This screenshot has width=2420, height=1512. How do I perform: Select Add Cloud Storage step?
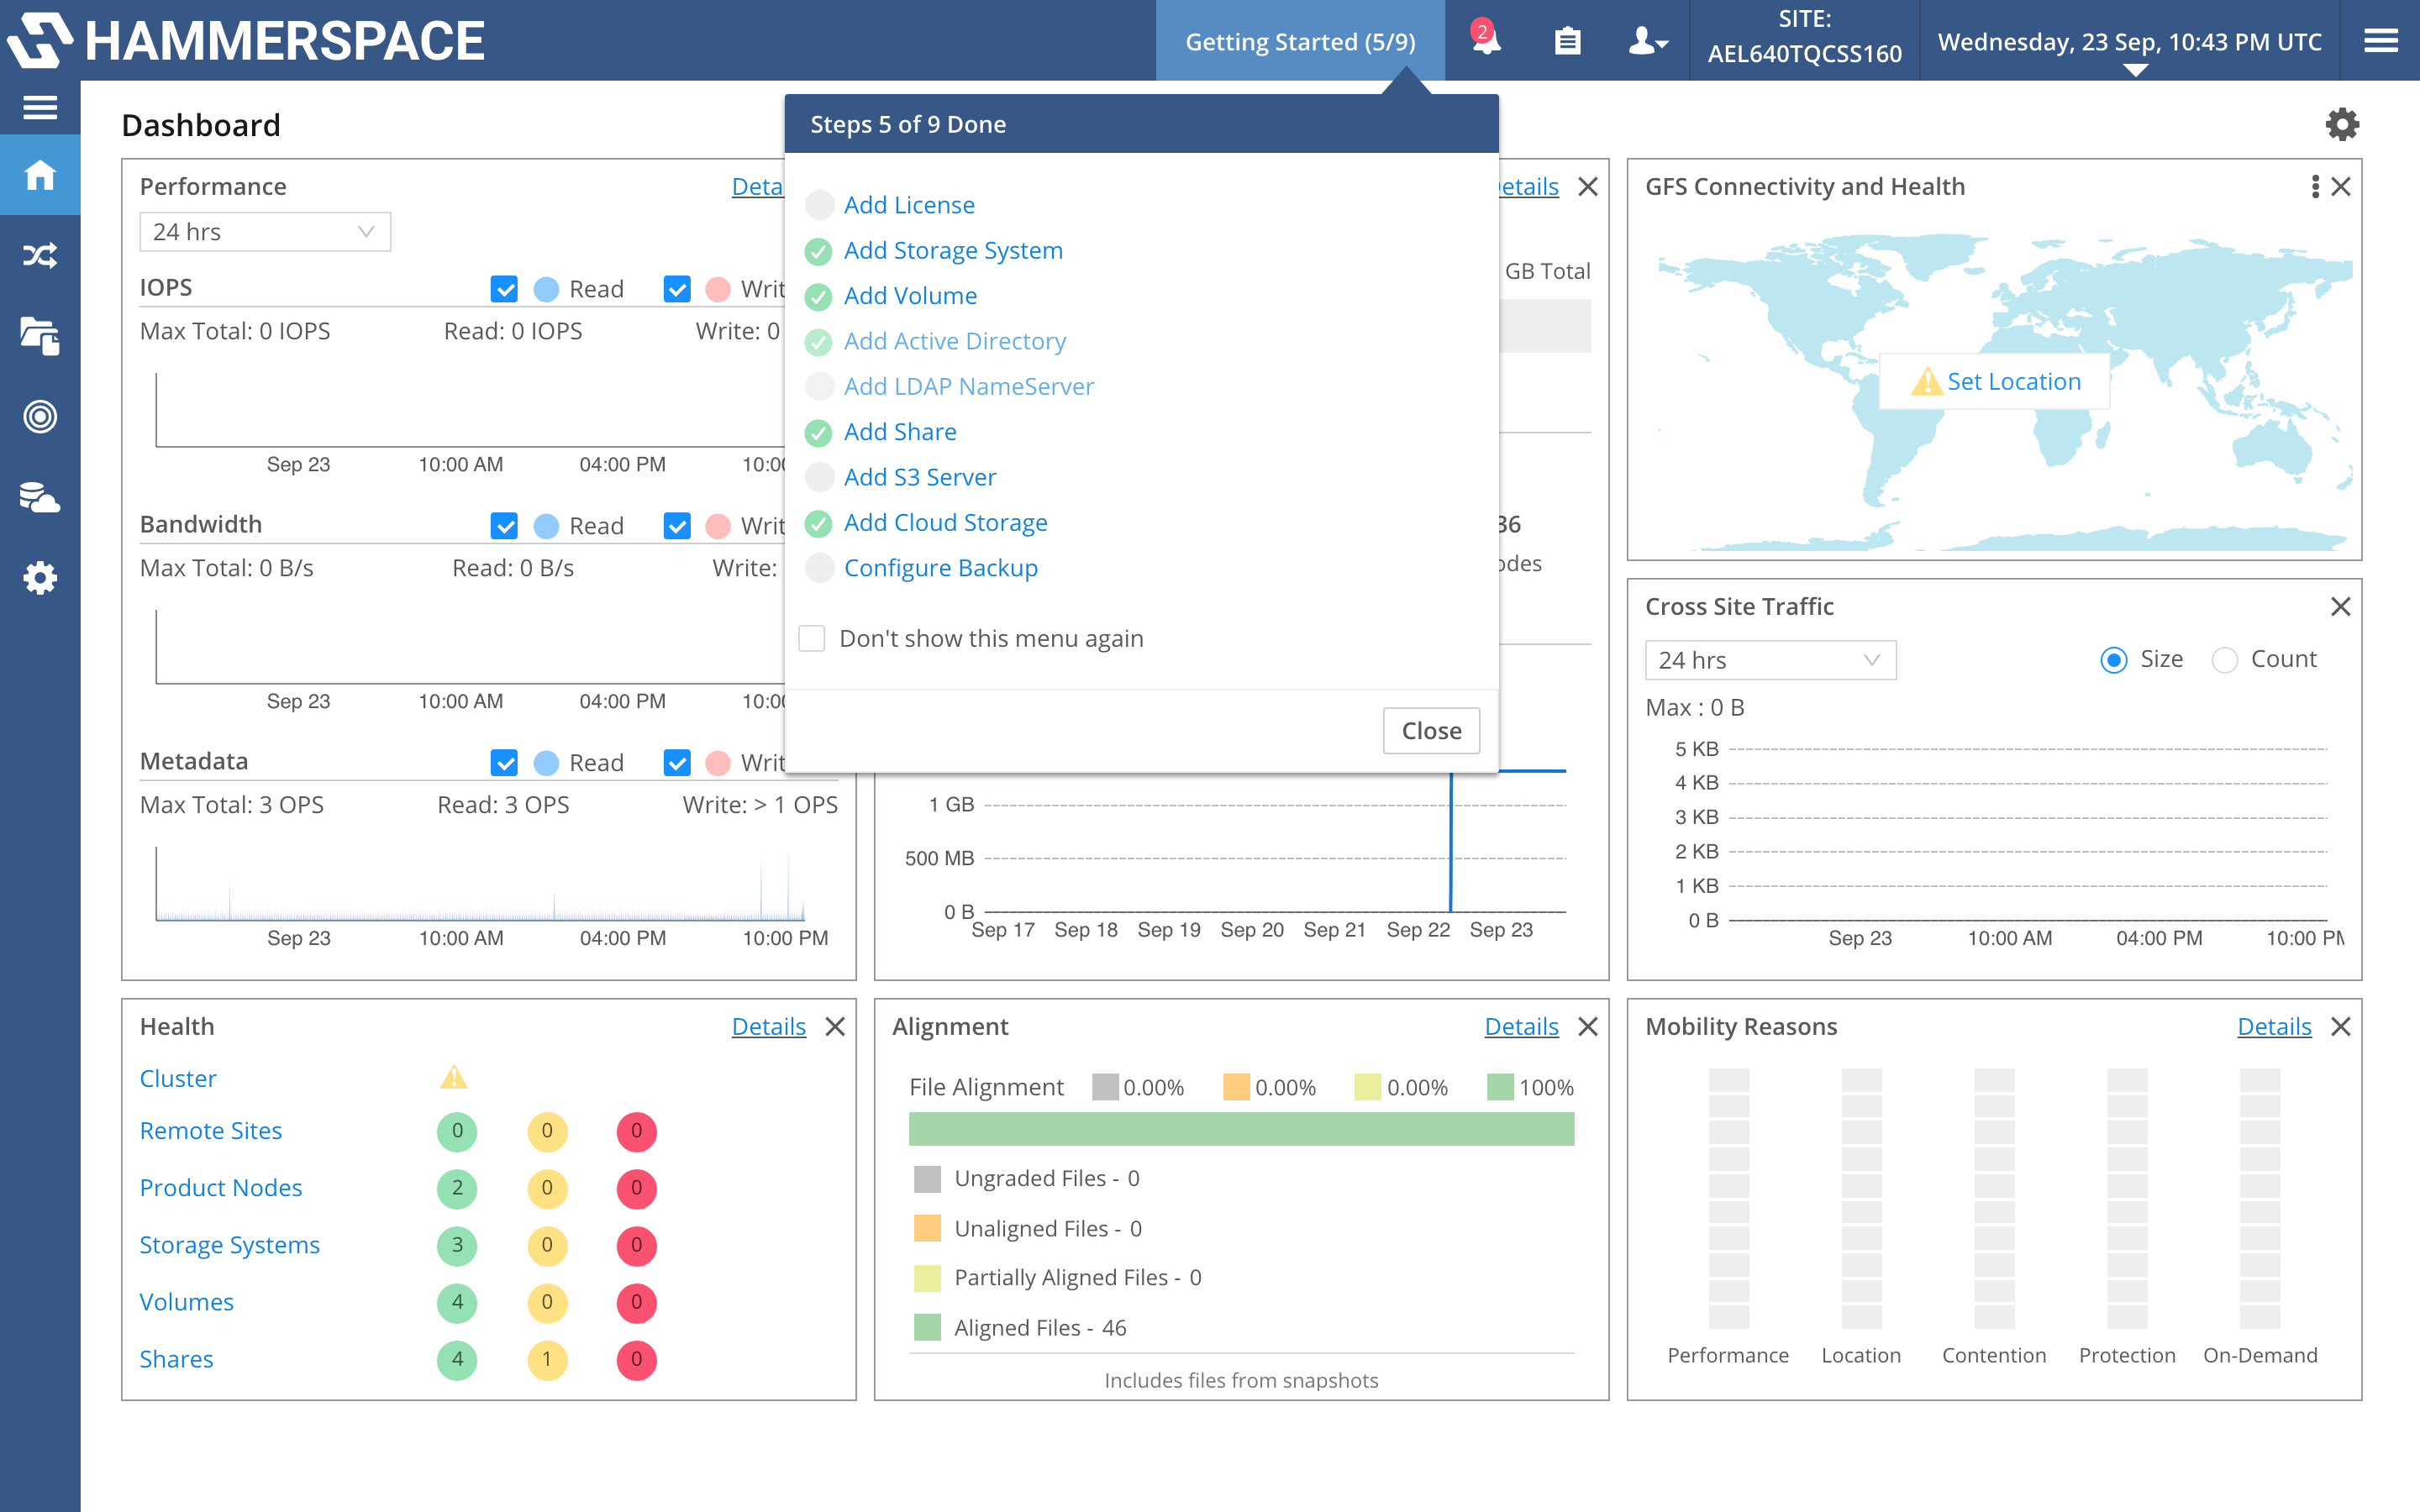[x=945, y=523]
